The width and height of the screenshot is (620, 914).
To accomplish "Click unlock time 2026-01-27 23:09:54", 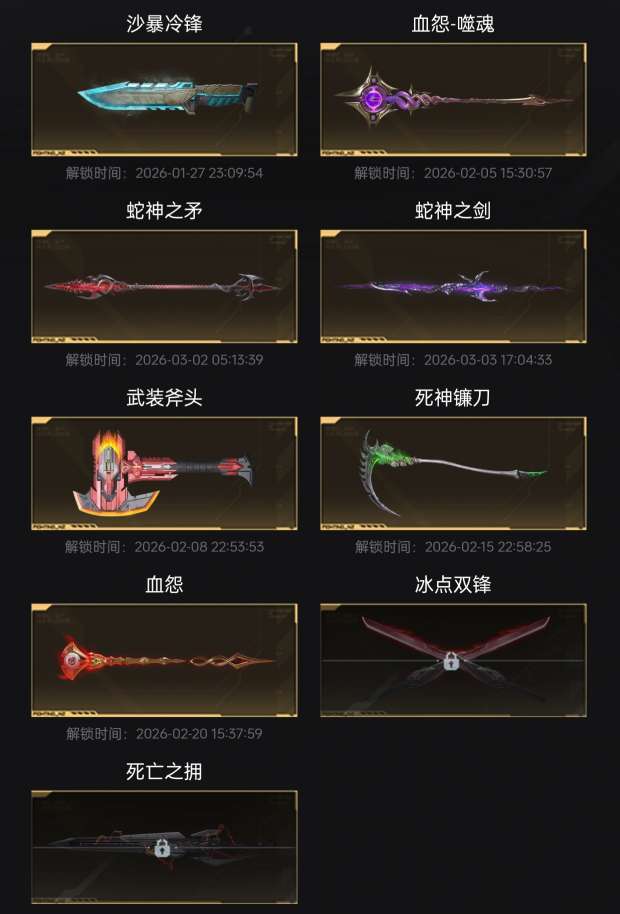I will coord(199,173).
